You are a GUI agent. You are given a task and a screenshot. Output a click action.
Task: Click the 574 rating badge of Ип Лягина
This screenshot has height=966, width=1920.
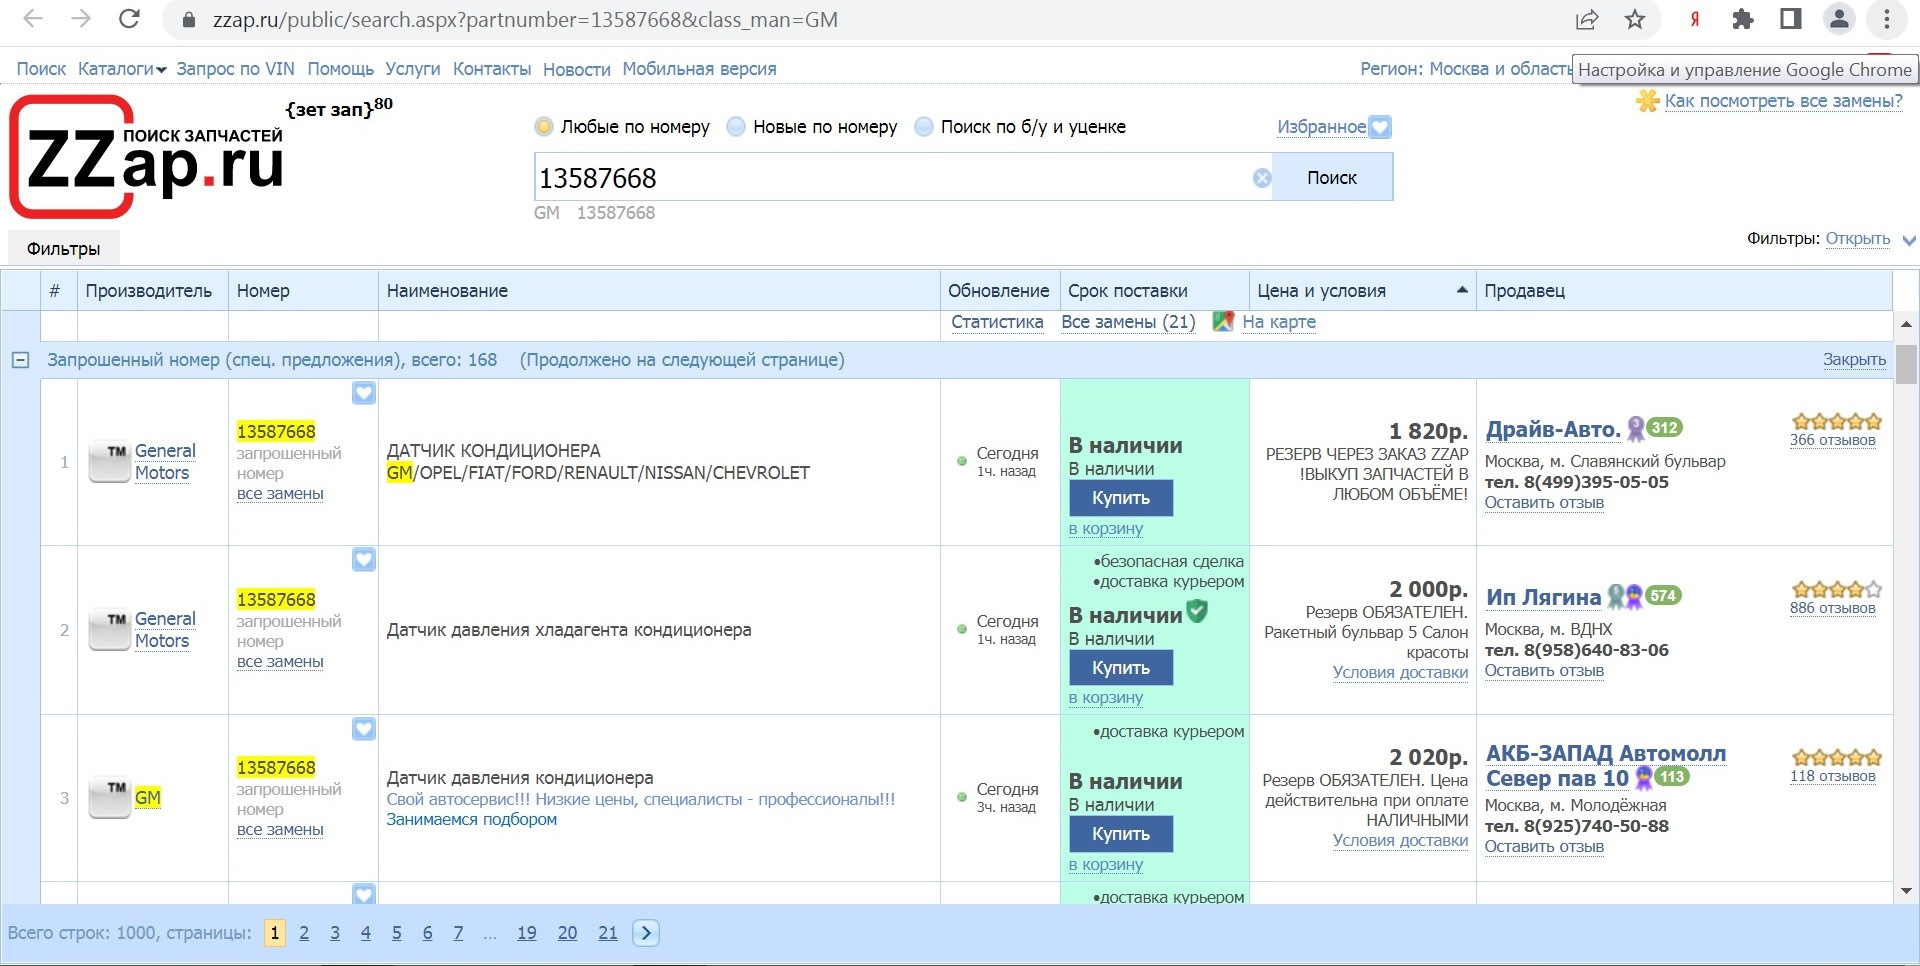tap(1663, 596)
